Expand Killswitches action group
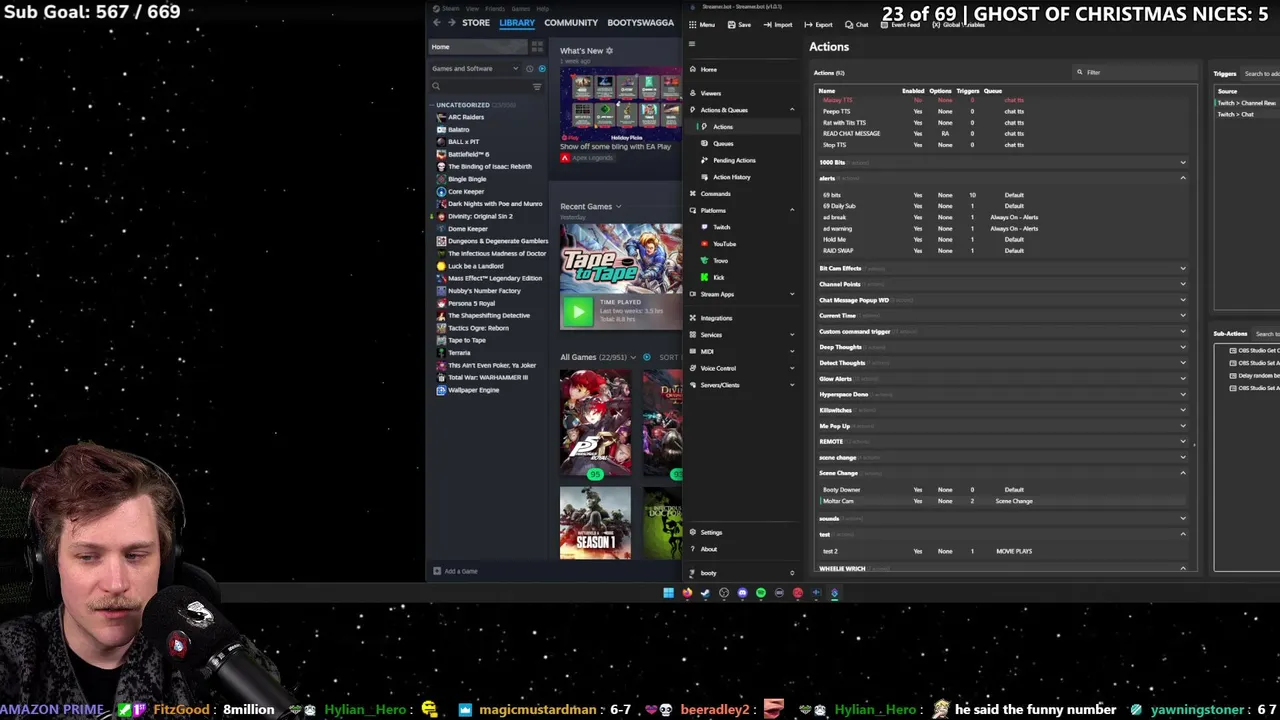The image size is (1280, 720). (1183, 411)
